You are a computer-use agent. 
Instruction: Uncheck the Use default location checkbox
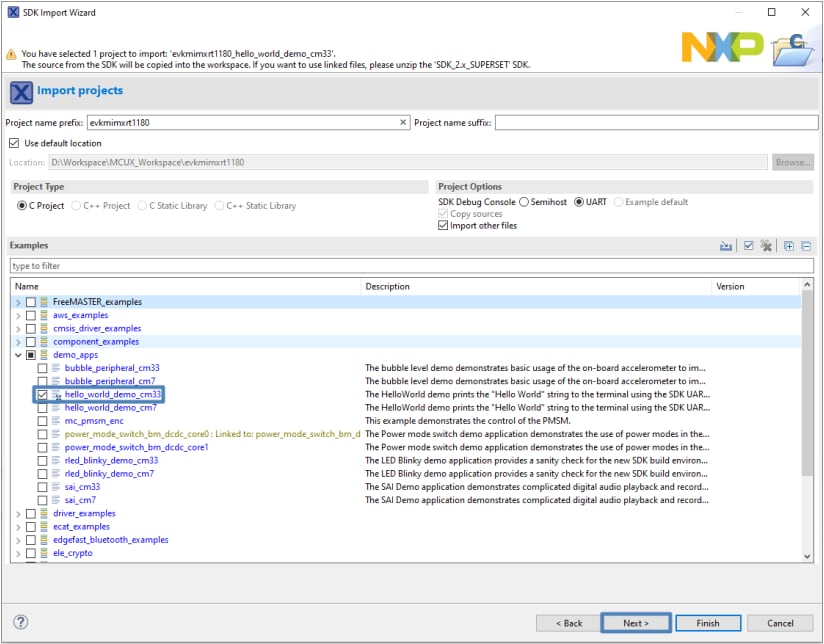click(x=14, y=143)
